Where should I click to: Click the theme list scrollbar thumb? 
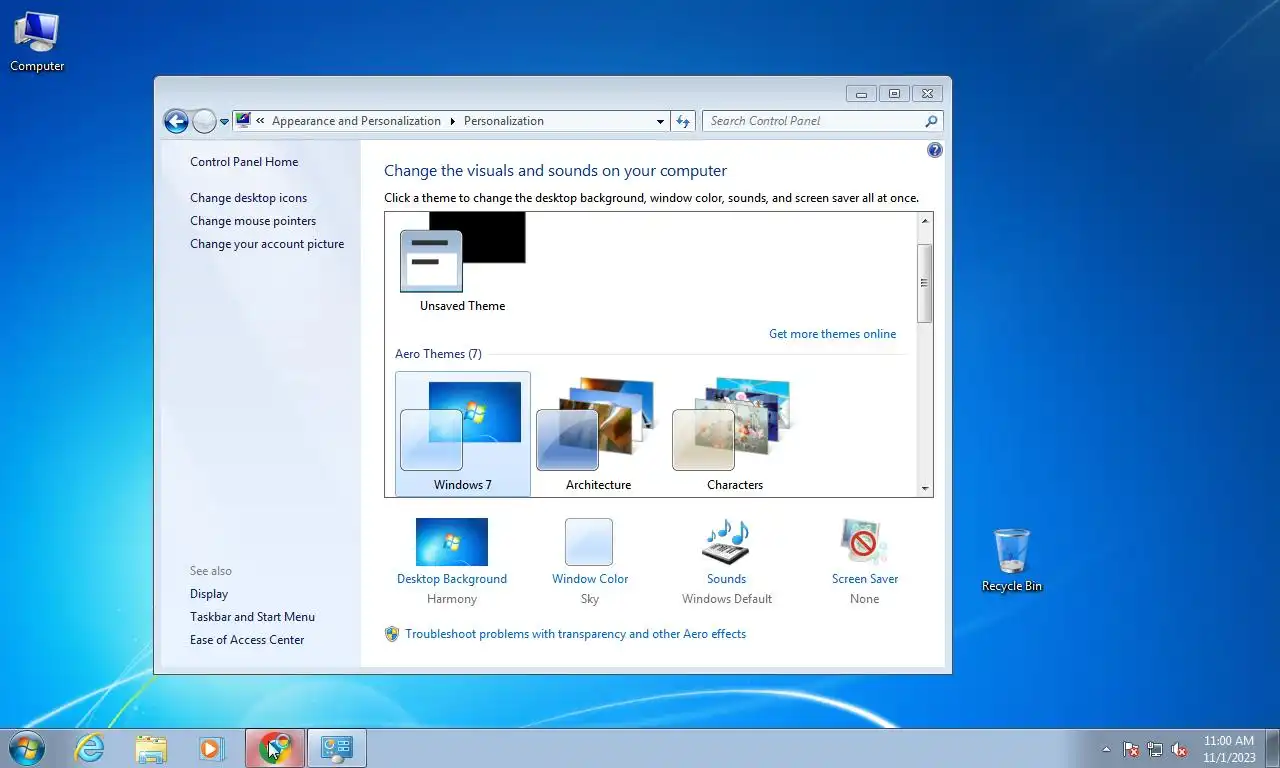[x=925, y=283]
